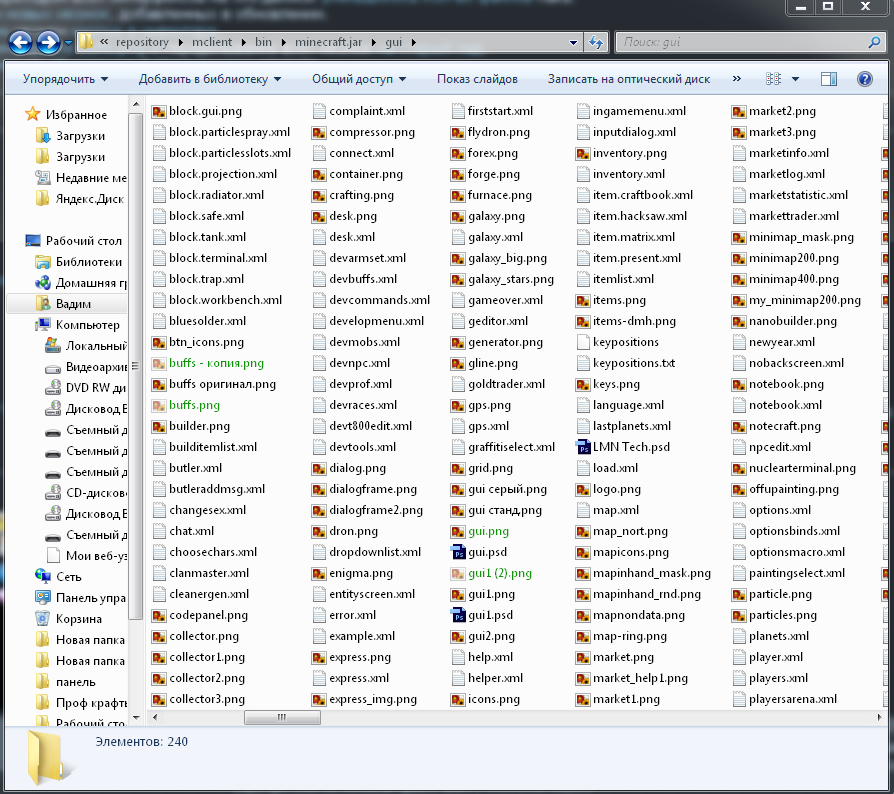Screen dimensions: 894x794
Task: Select the LMN Tech.psd Photoshop file
Action: tap(629, 447)
